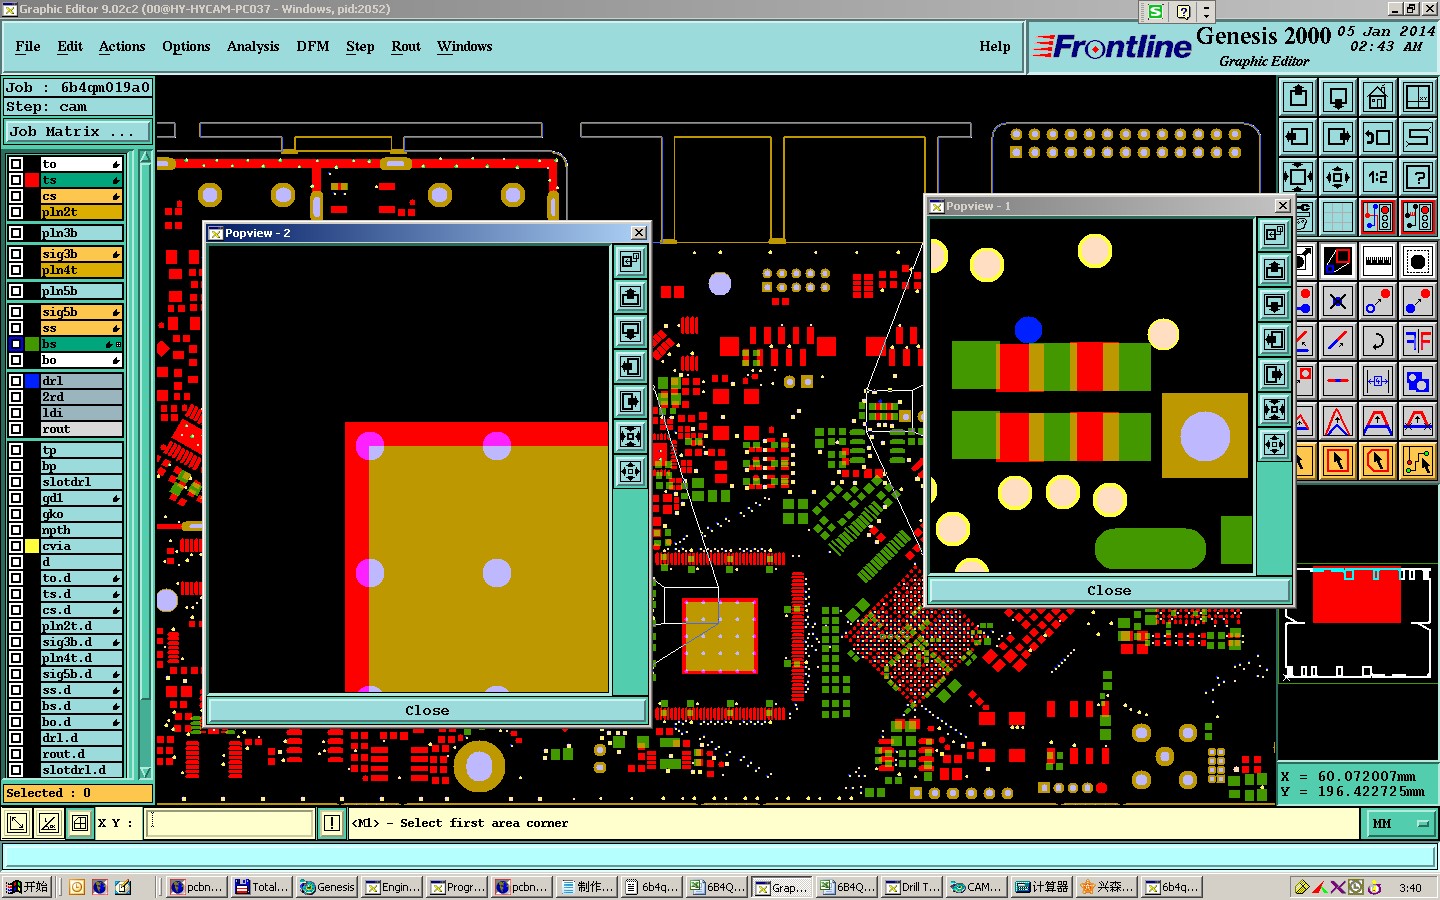Open the File menu
Screen dimensions: 1440x900
point(28,46)
